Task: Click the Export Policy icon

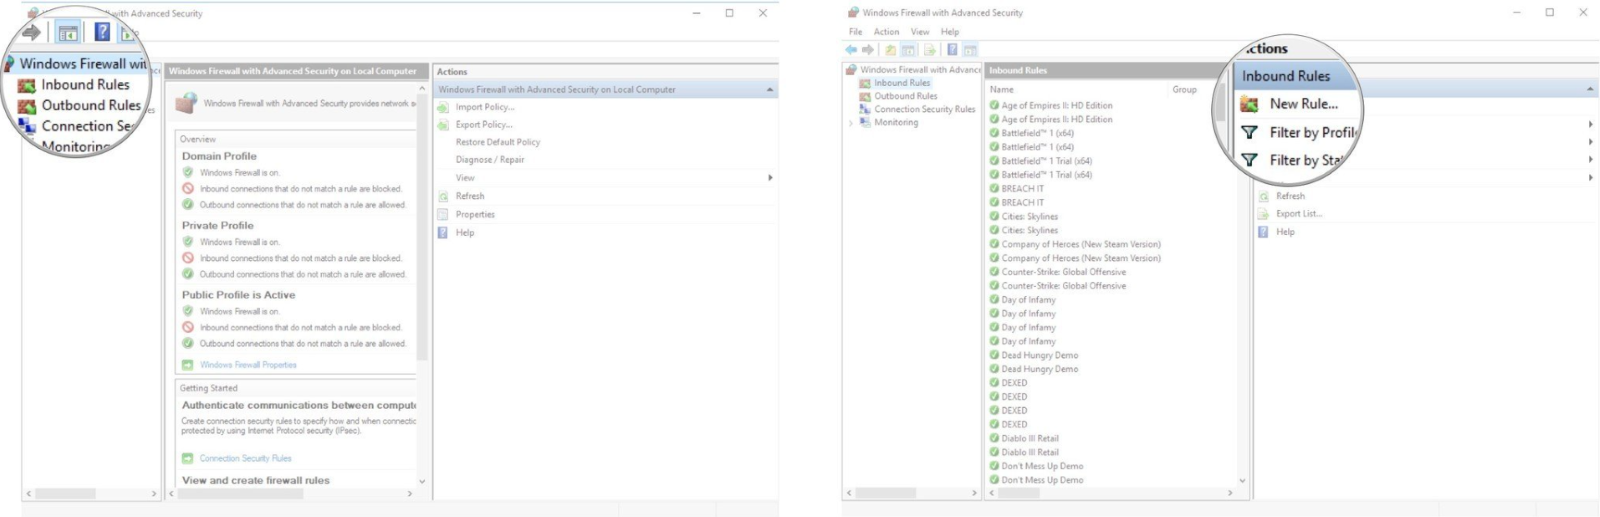Action: click(443, 125)
